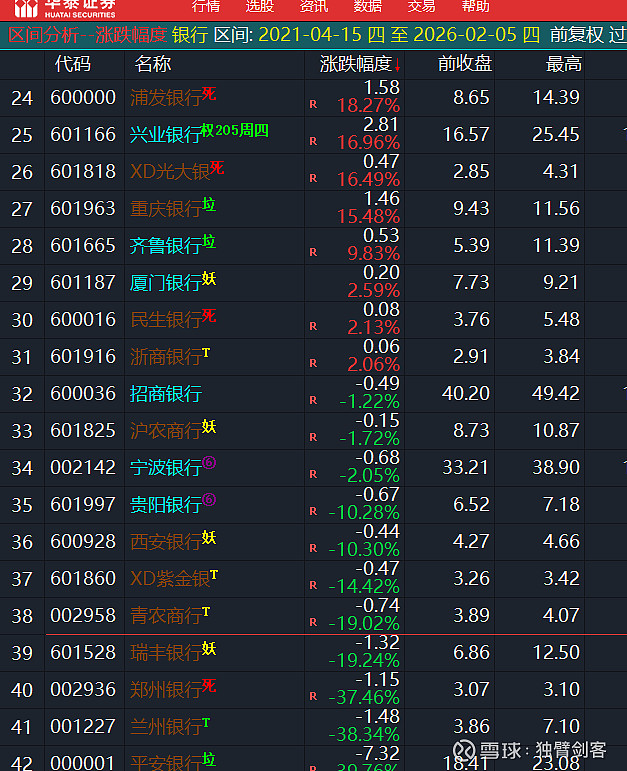Click the Huatai Securities logo

(64, 8)
